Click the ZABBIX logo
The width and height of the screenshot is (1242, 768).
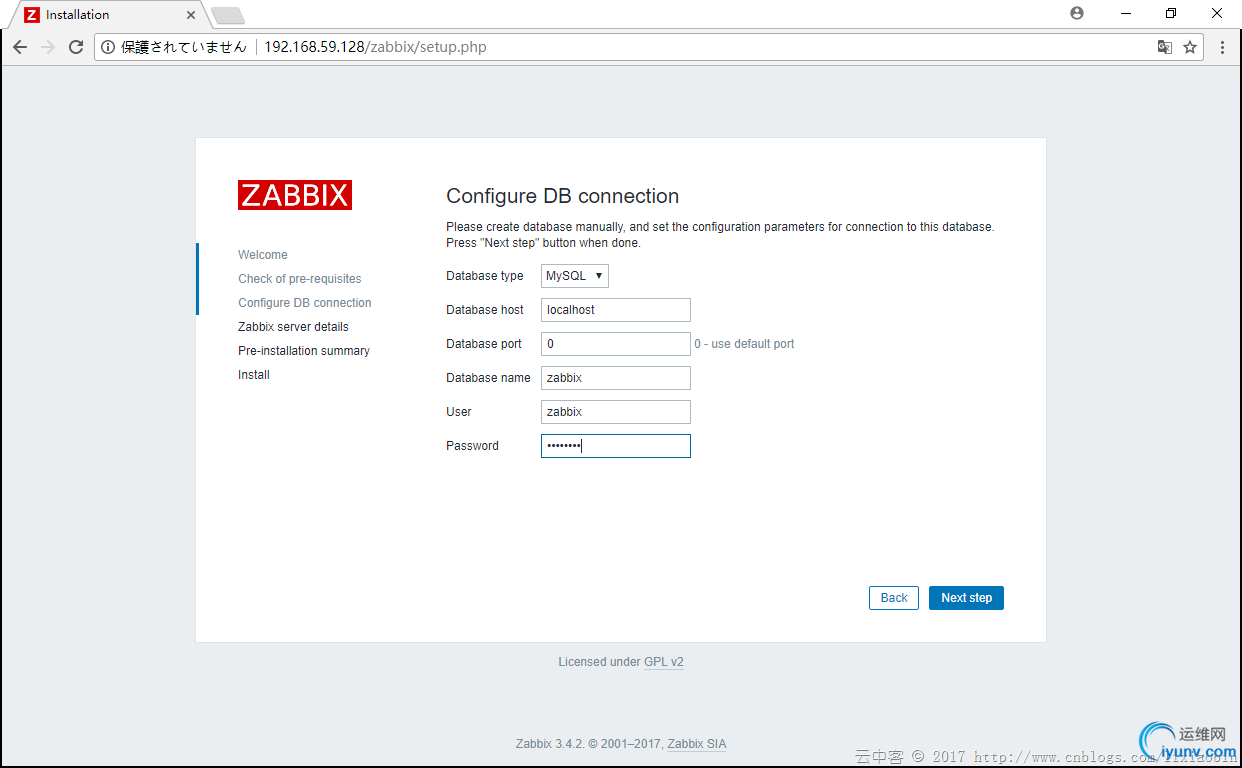[x=295, y=195]
